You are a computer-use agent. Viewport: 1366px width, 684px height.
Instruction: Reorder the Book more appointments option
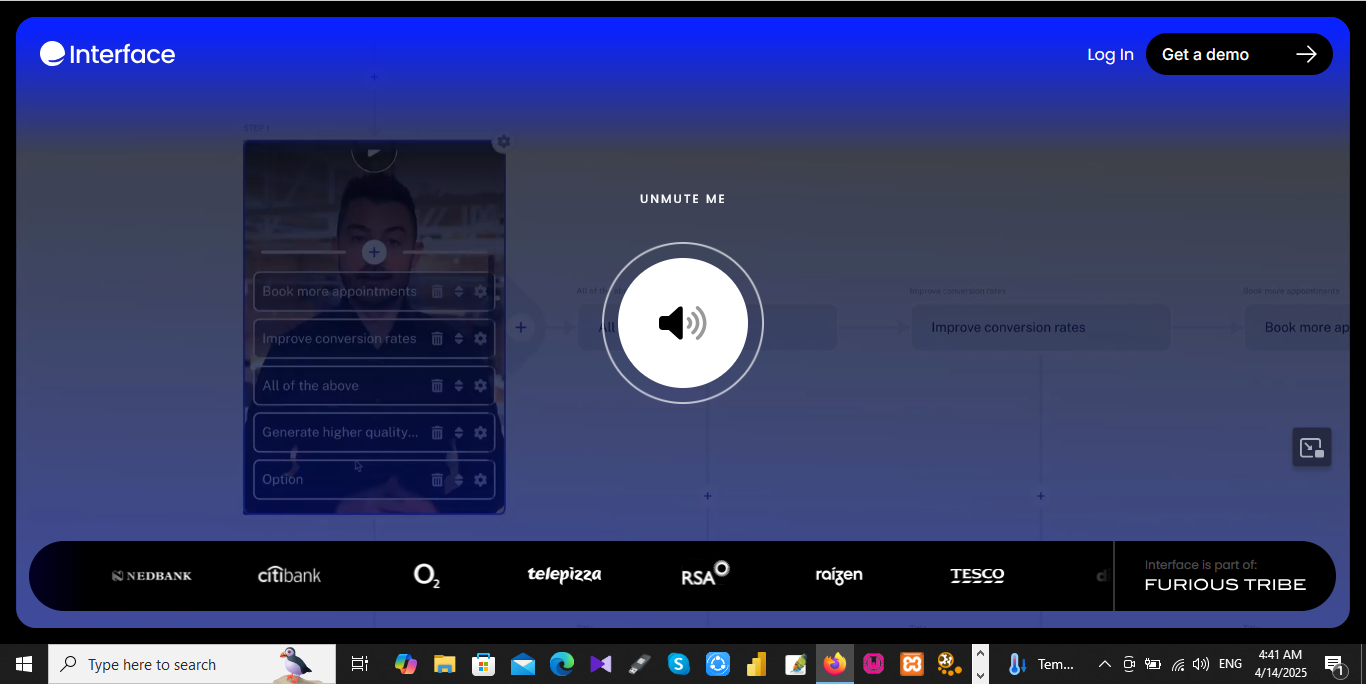coord(459,292)
